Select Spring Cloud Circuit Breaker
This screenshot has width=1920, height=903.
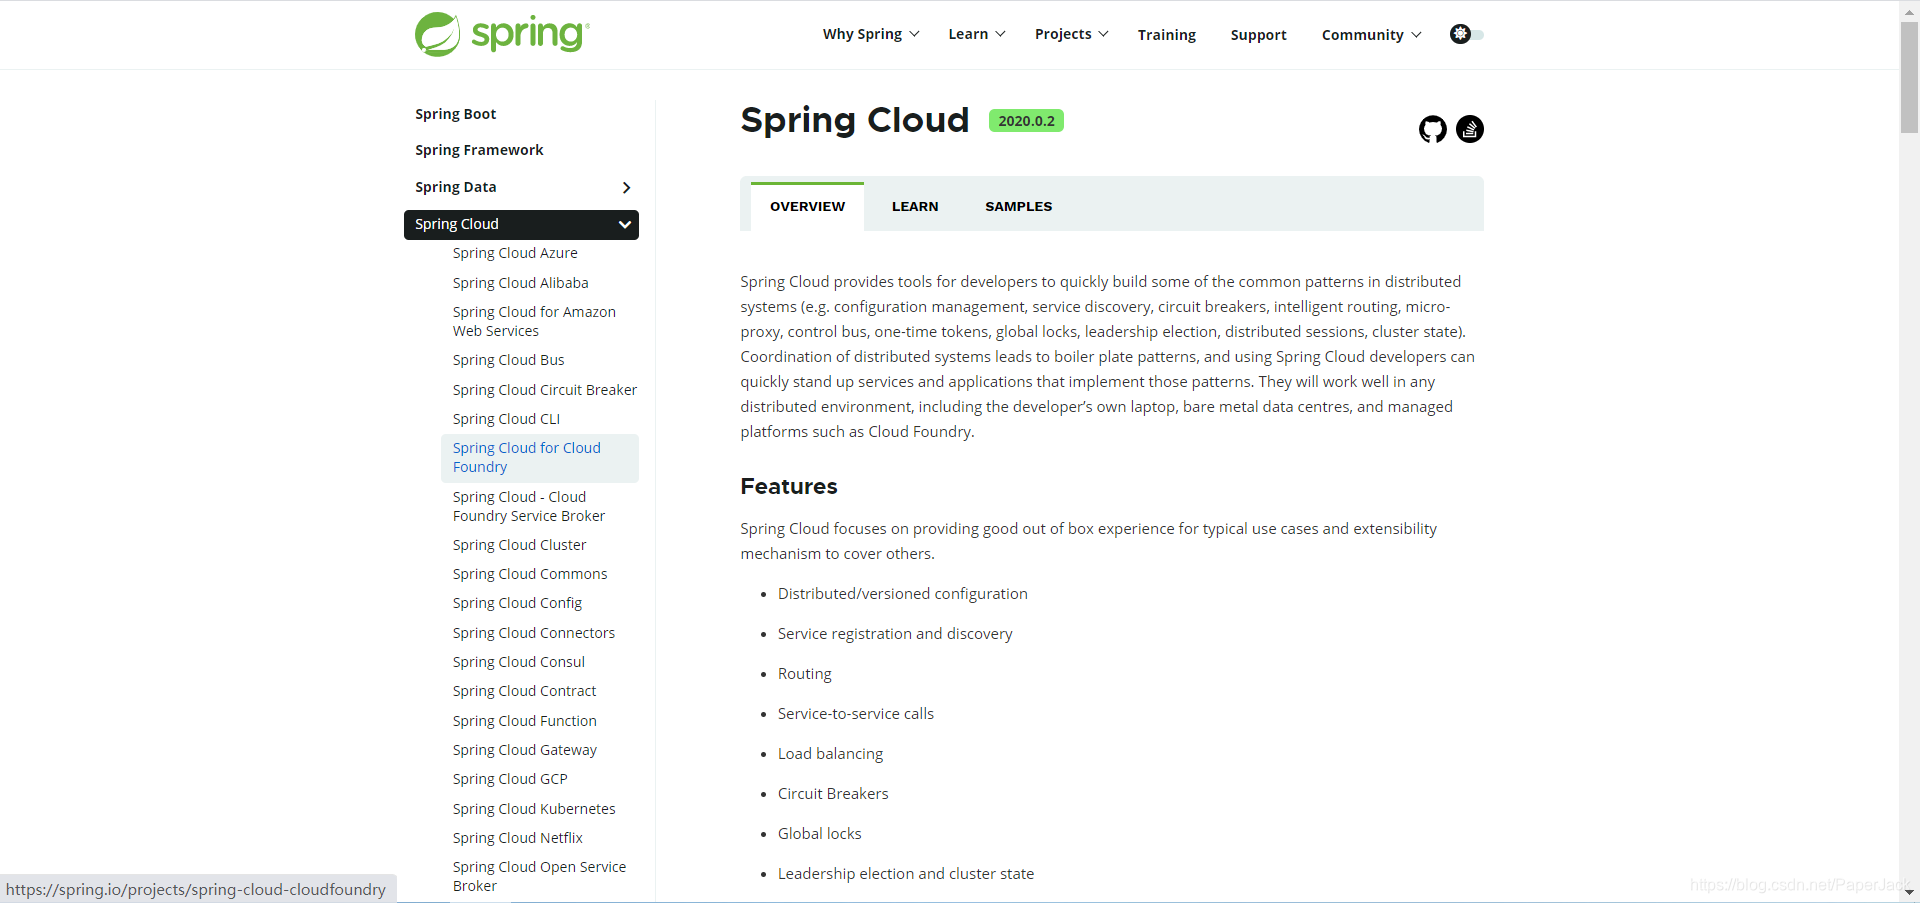point(544,390)
